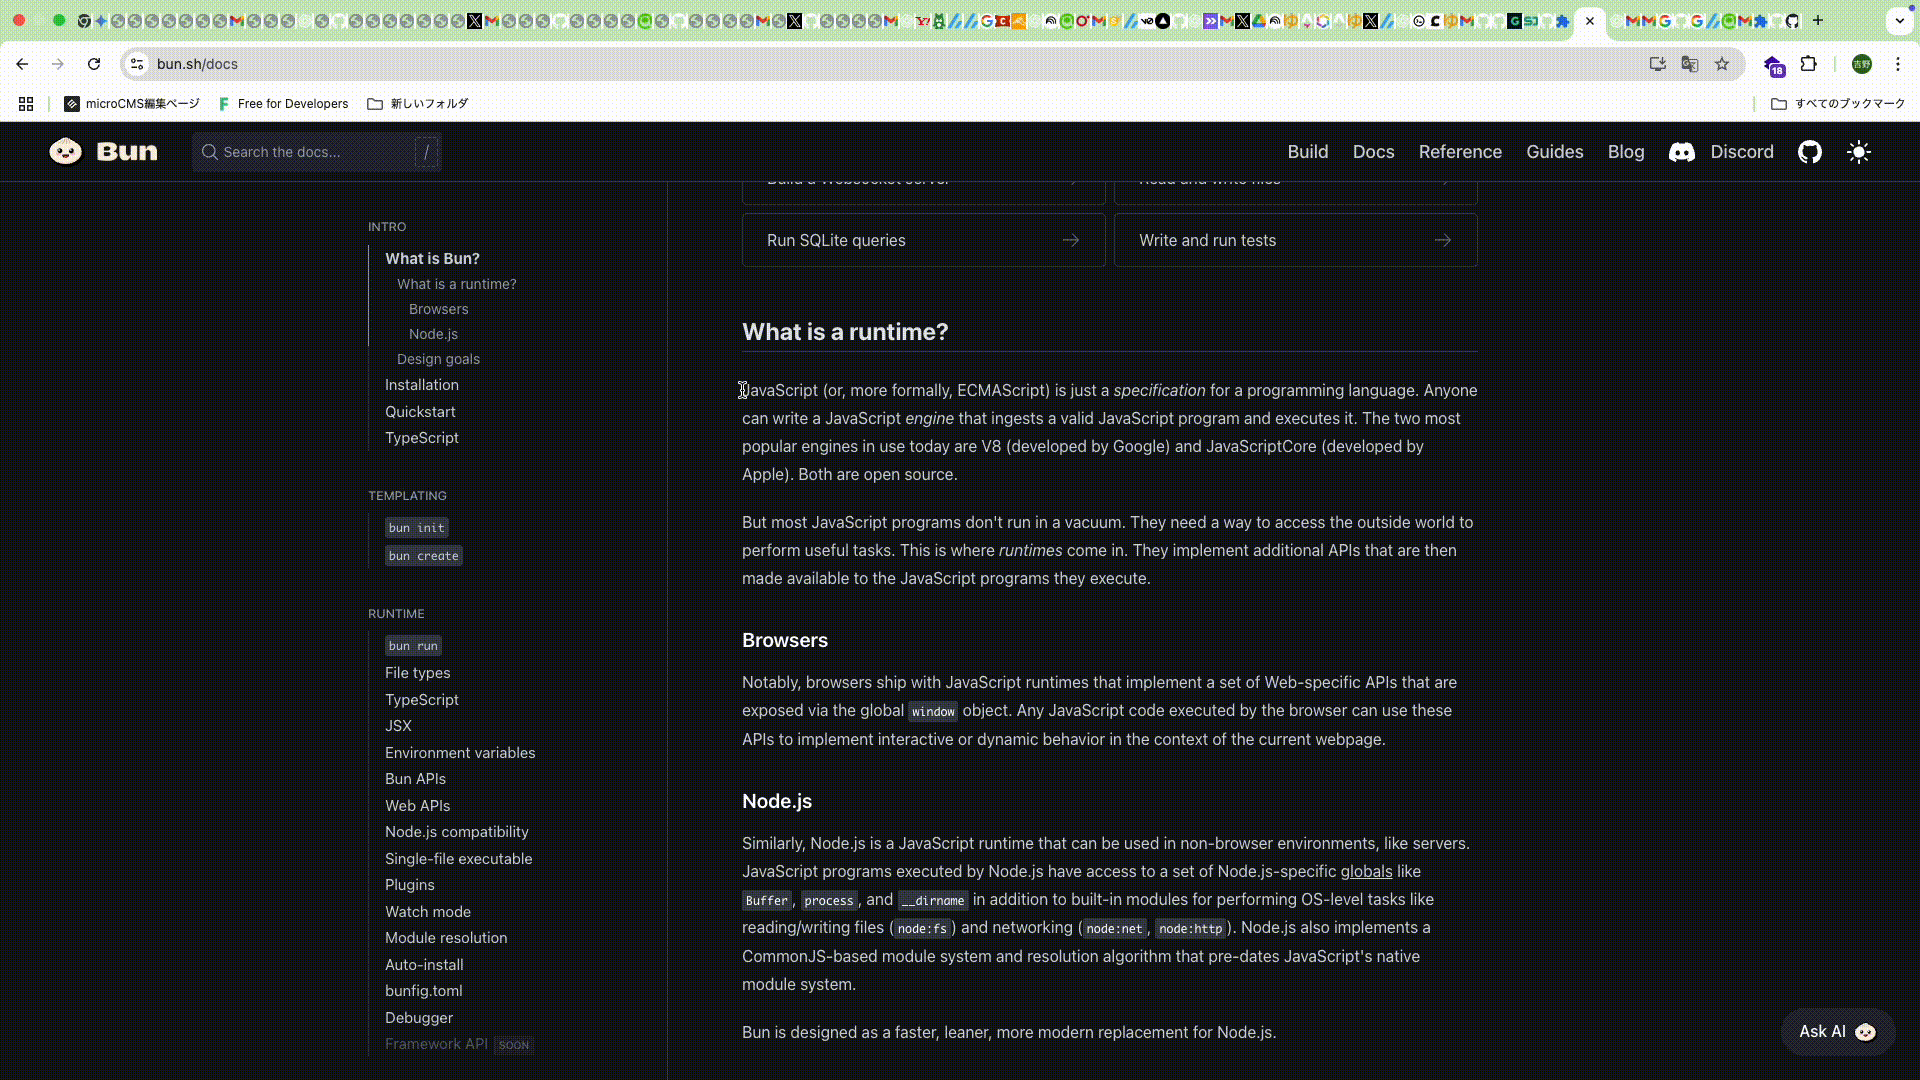Click the What is a runtime? heading

(845, 332)
